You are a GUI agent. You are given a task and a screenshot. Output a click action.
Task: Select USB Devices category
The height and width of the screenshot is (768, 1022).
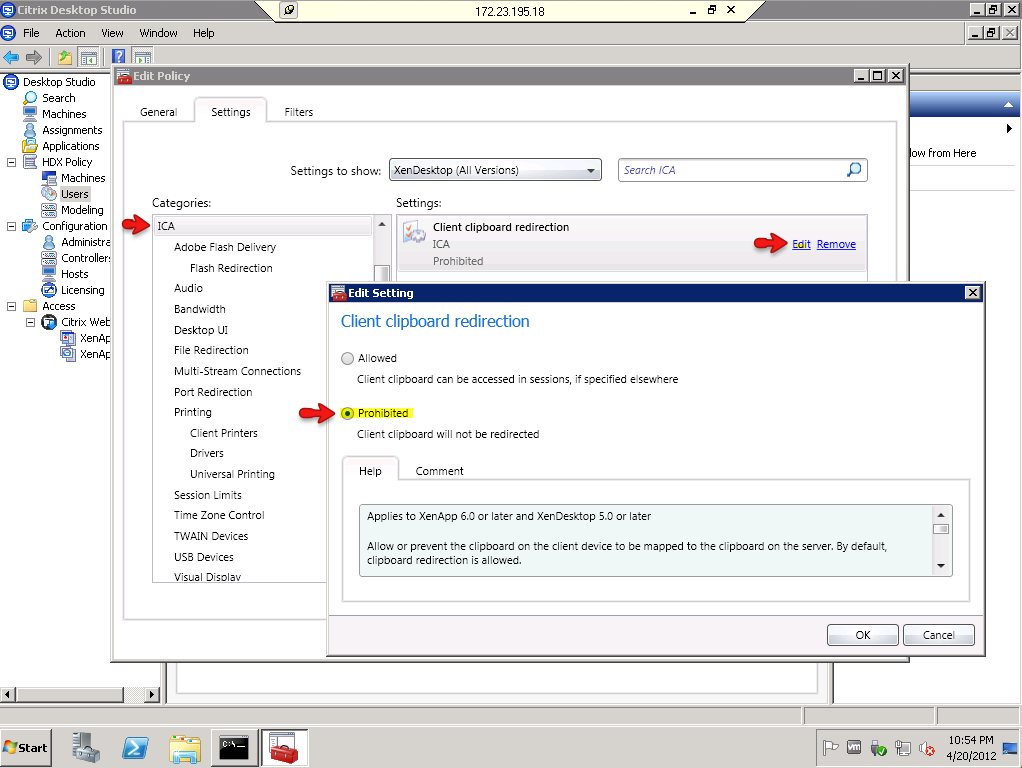203,557
